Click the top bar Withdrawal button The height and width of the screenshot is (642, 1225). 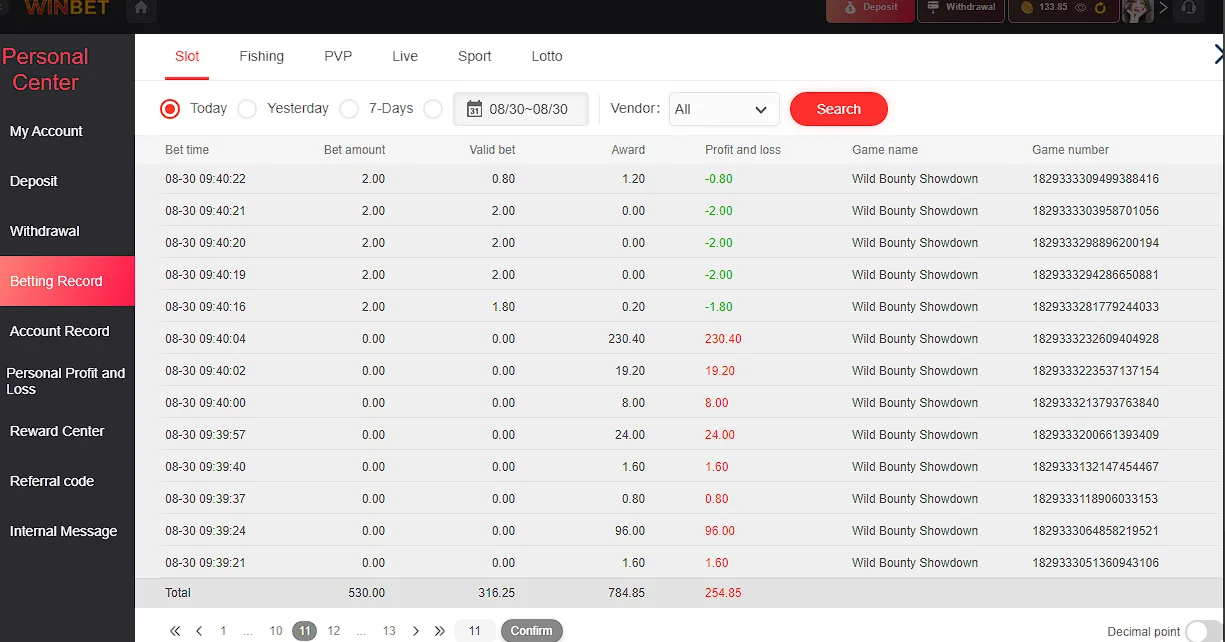pos(960,9)
